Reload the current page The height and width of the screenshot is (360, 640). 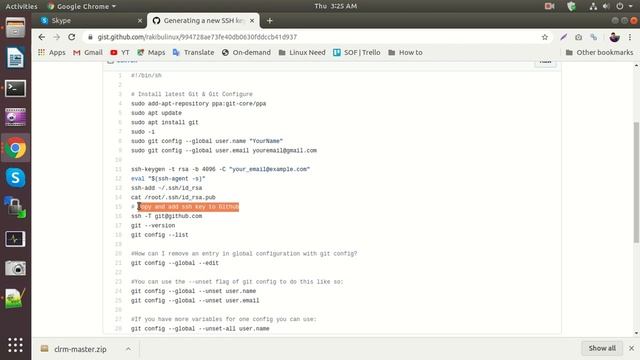point(71,37)
